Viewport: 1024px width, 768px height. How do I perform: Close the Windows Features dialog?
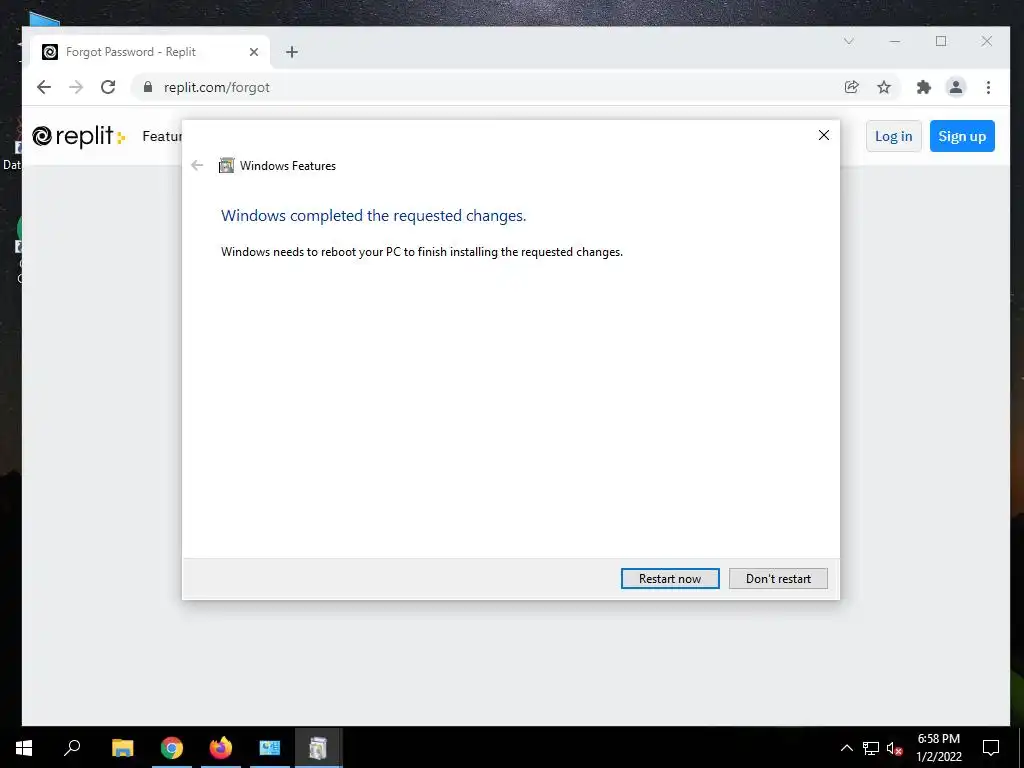coord(824,135)
